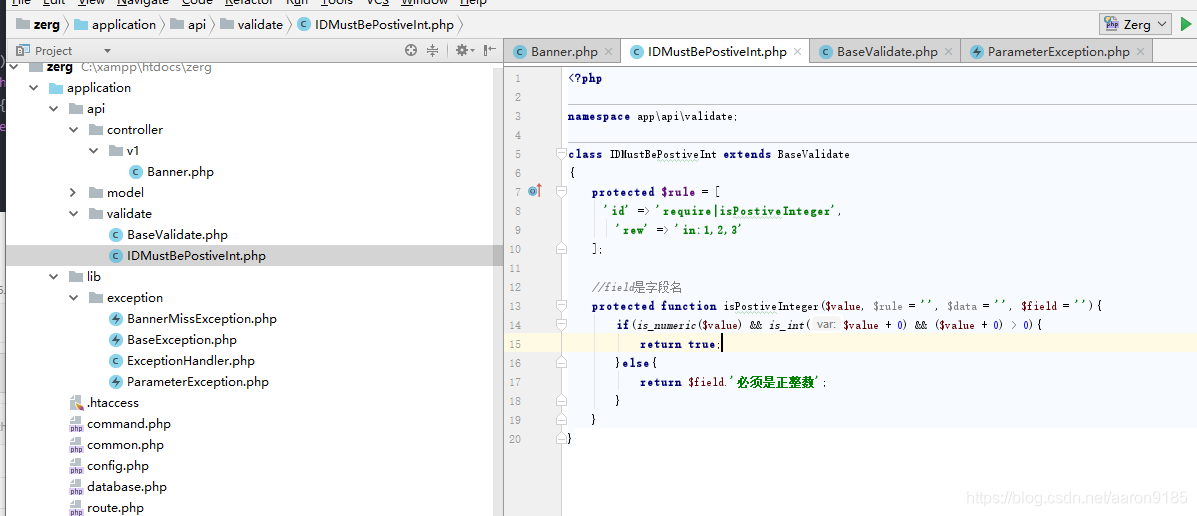This screenshot has width=1197, height=516.
Task: Open the Project panel settings gear
Action: (x=462, y=50)
